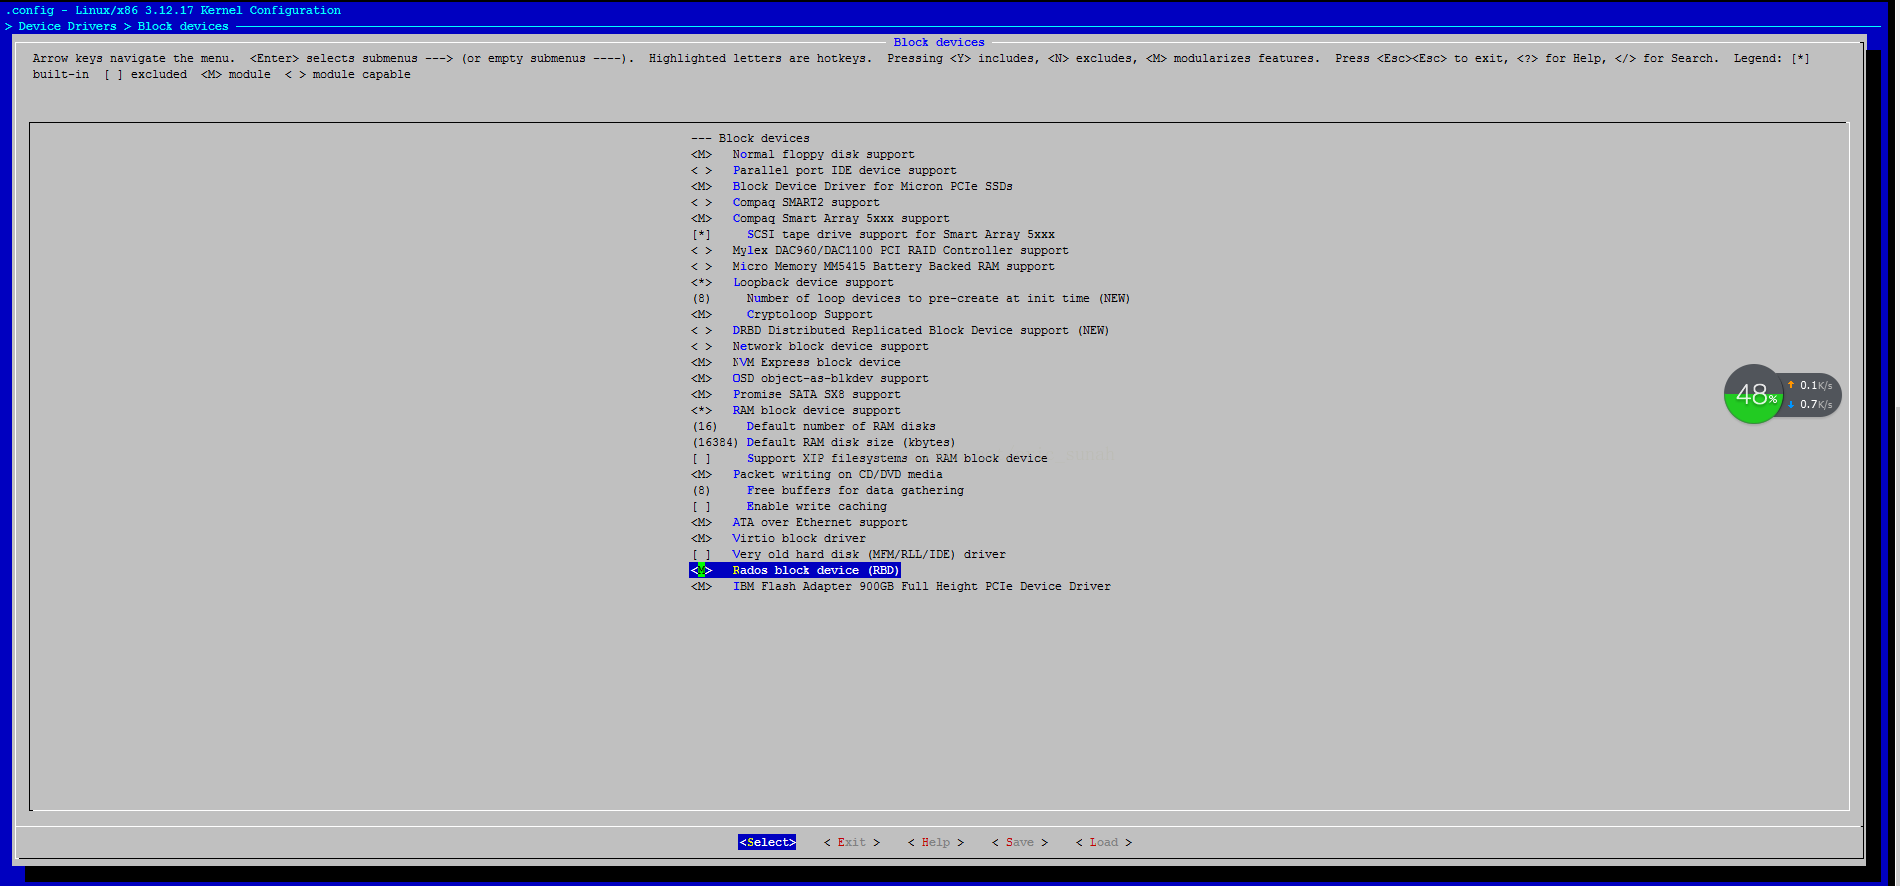Screen dimensions: 1900x886
Task: Select Promise SATA SX8 support
Action: pos(795,394)
